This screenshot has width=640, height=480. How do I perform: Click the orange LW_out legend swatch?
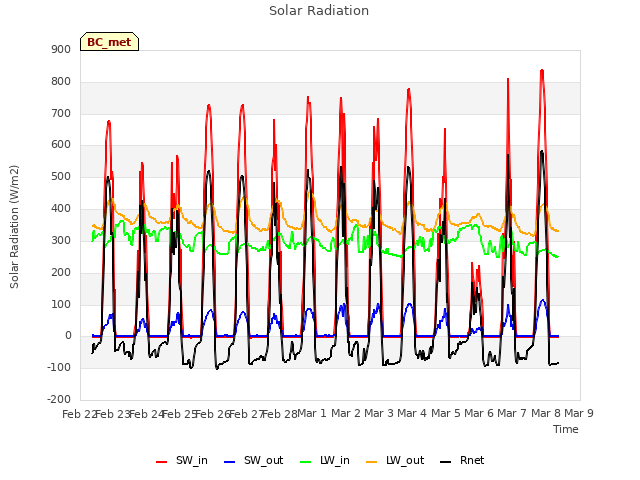371,462
